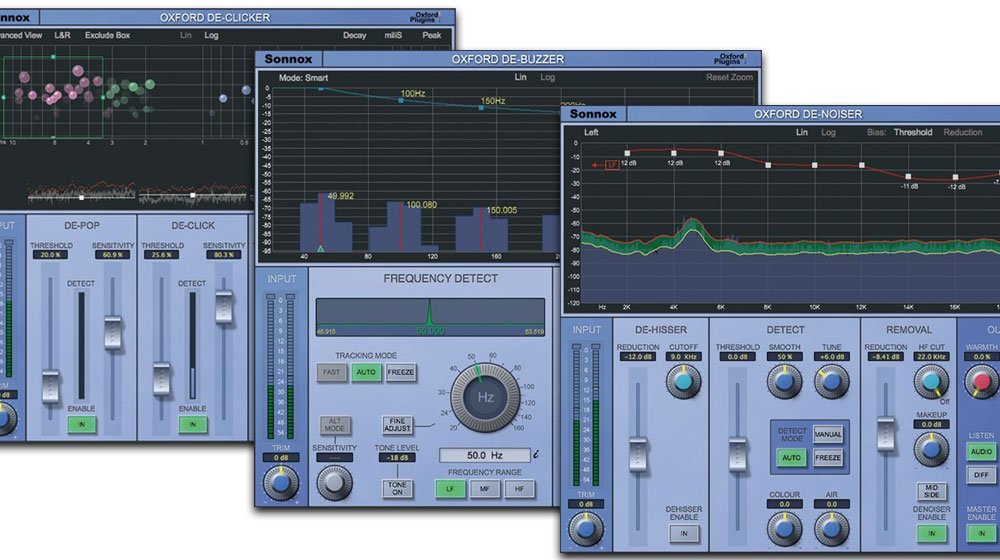Click the Removal Reduction fader handle
This screenshot has width=1000, height=560.
pos(885,434)
